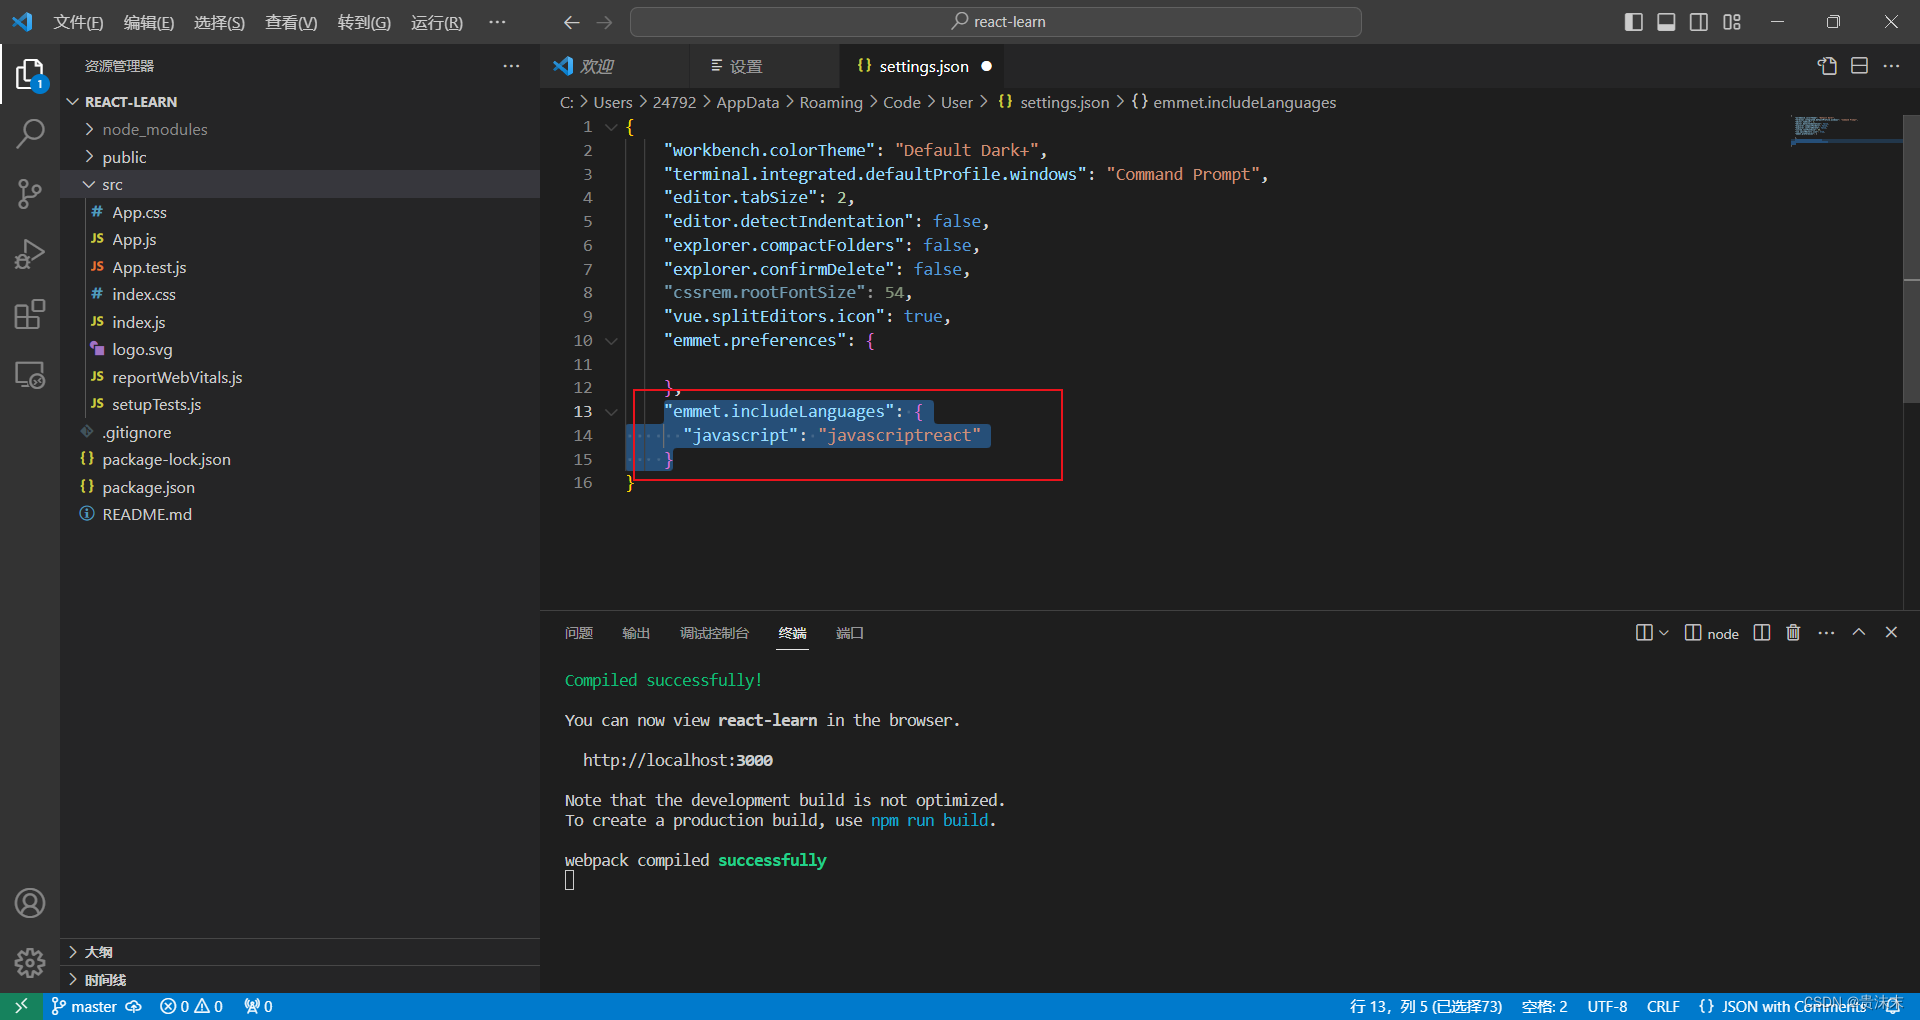Change encoding via UTF-8 status item

tap(1607, 1006)
